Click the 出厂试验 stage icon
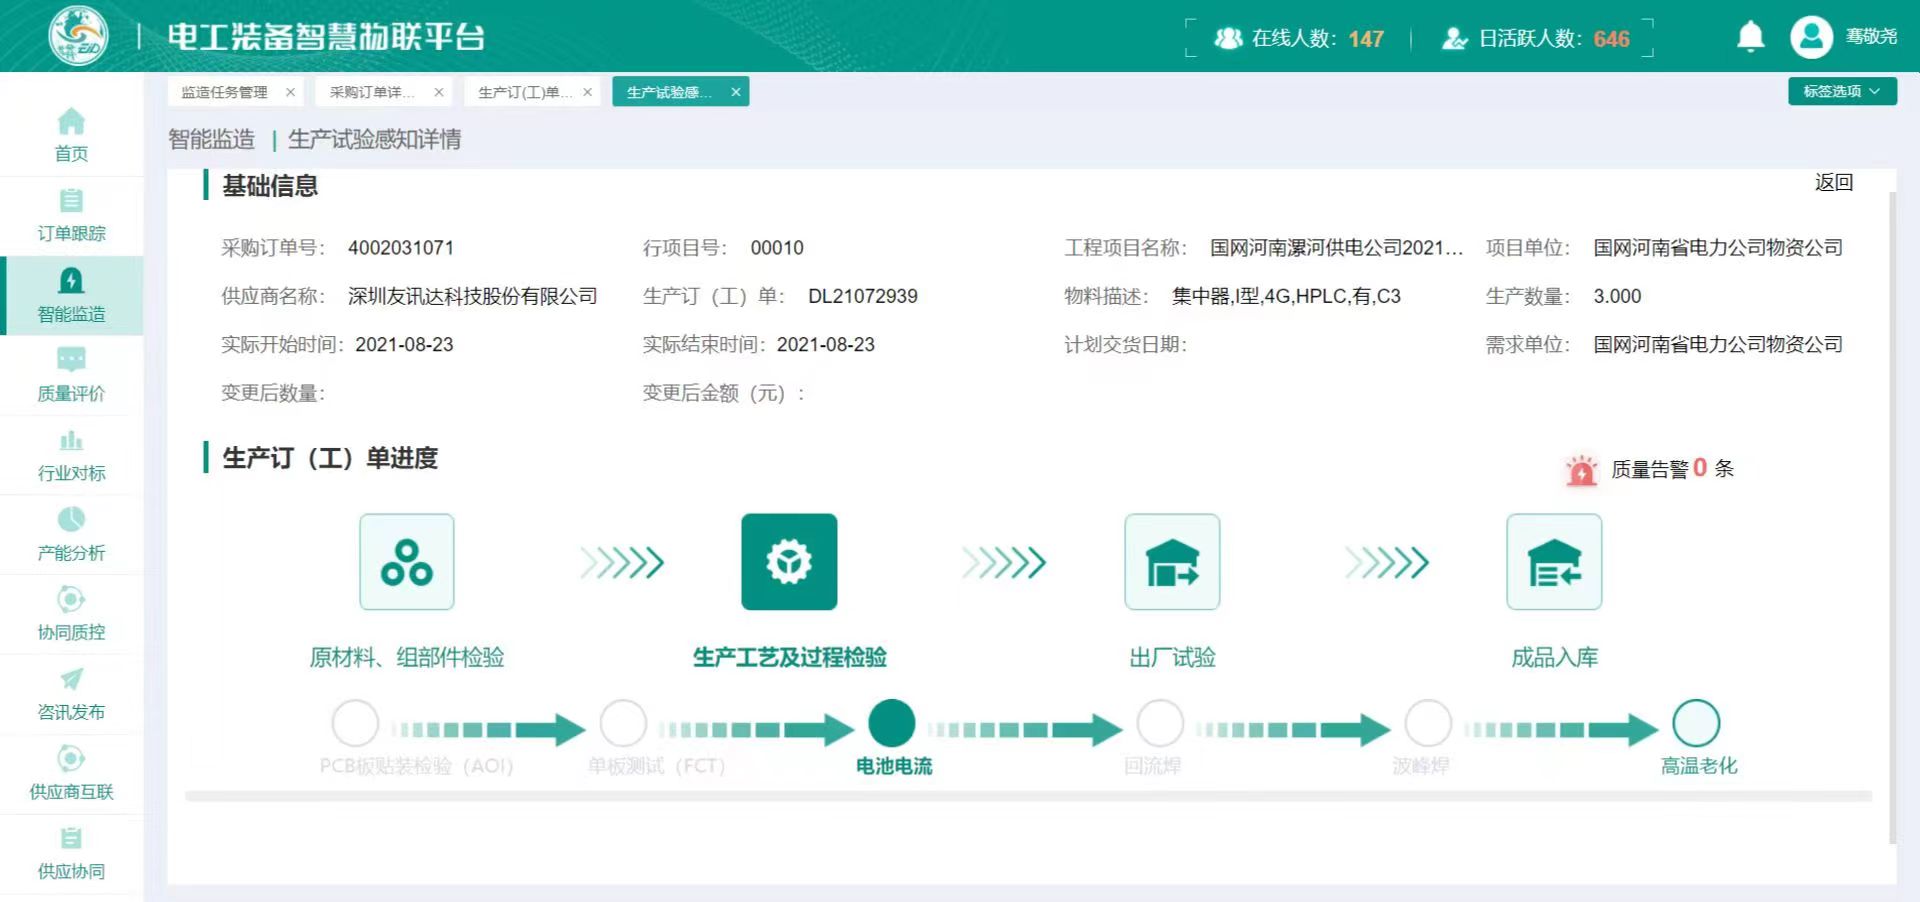 pyautogui.click(x=1172, y=562)
